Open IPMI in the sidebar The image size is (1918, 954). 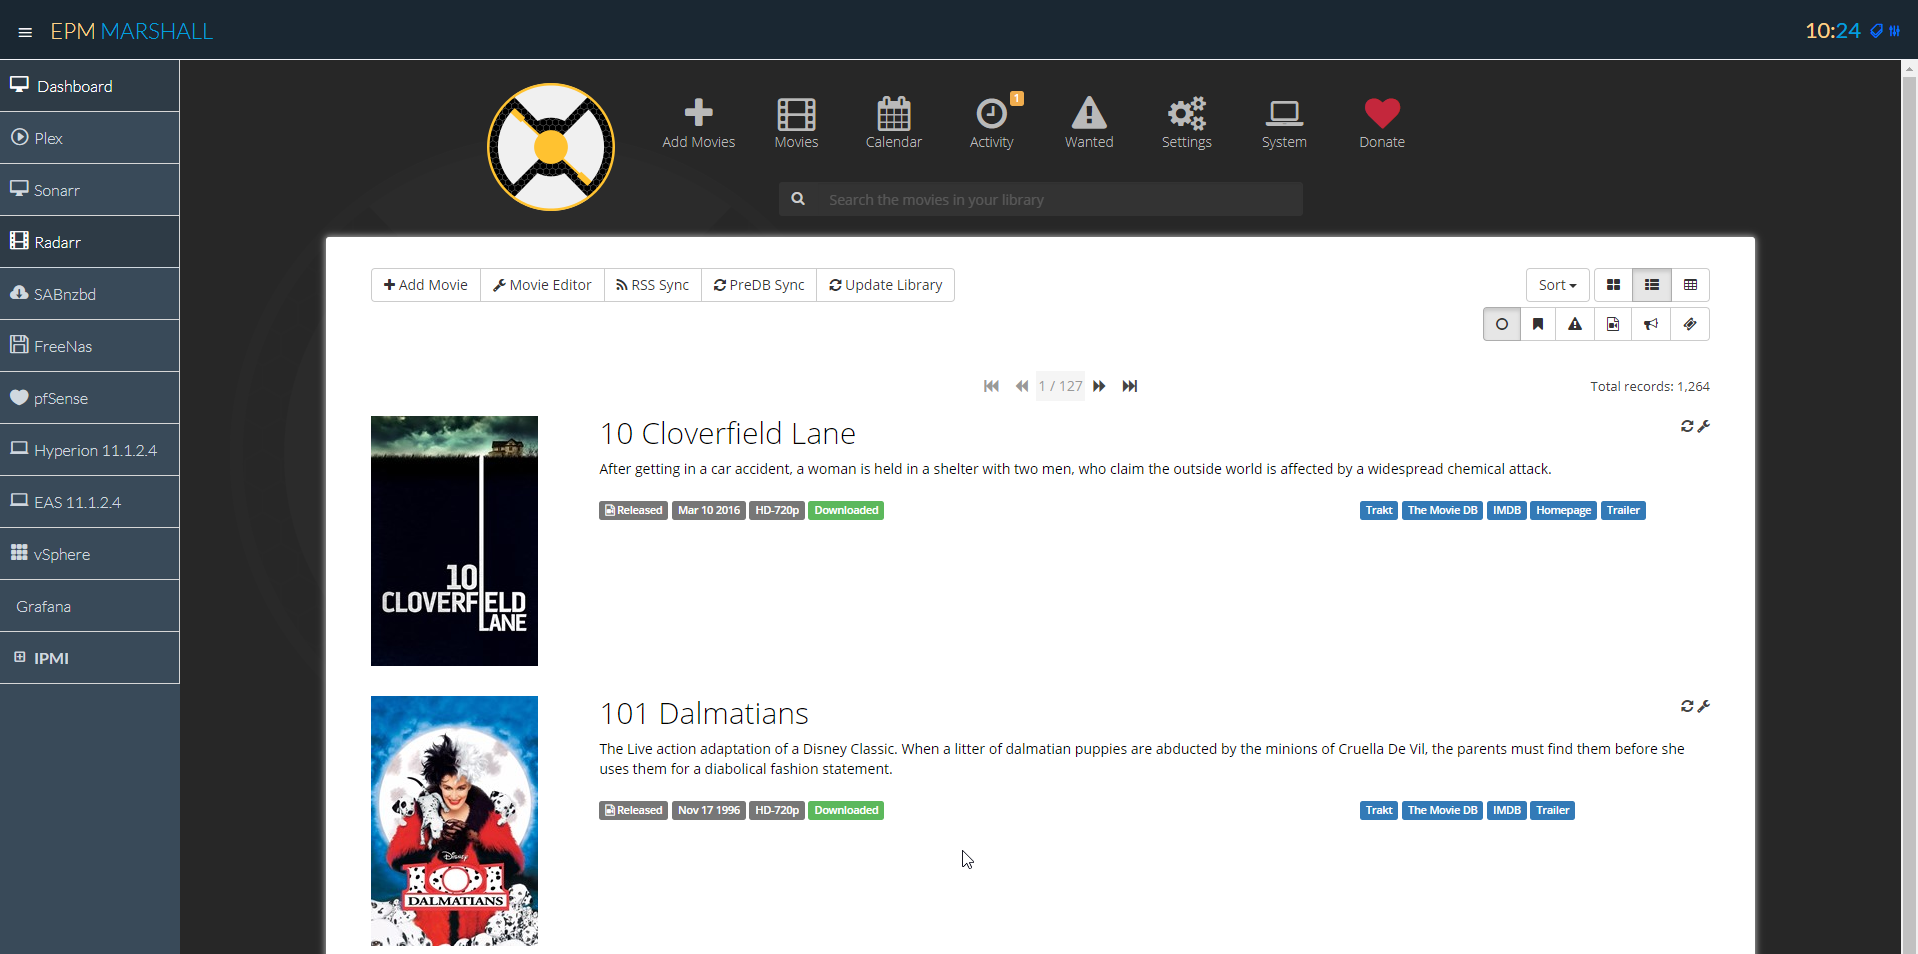90,658
